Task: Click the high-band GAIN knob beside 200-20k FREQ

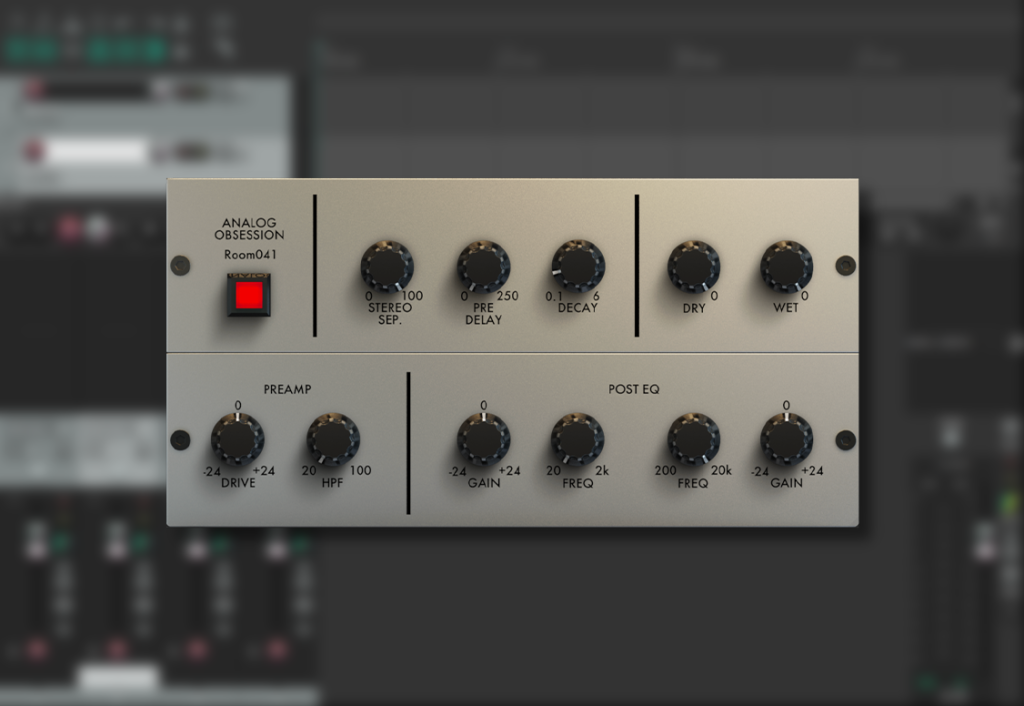Action: coord(786,440)
